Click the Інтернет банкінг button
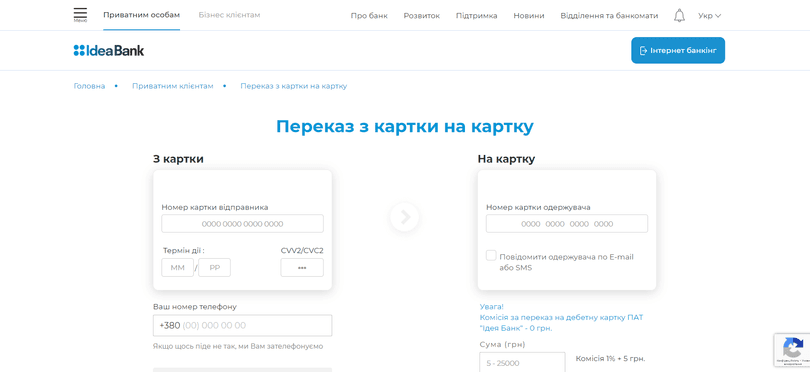Viewport: 810px width, 372px height. (678, 50)
